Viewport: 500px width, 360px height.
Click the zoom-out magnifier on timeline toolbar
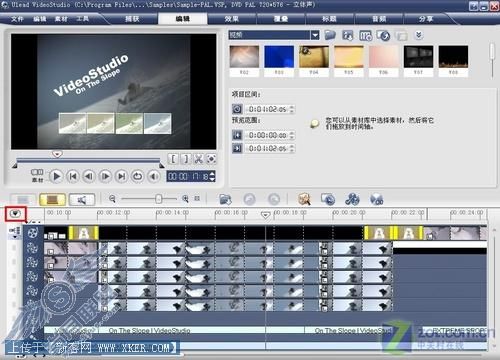click(x=112, y=199)
